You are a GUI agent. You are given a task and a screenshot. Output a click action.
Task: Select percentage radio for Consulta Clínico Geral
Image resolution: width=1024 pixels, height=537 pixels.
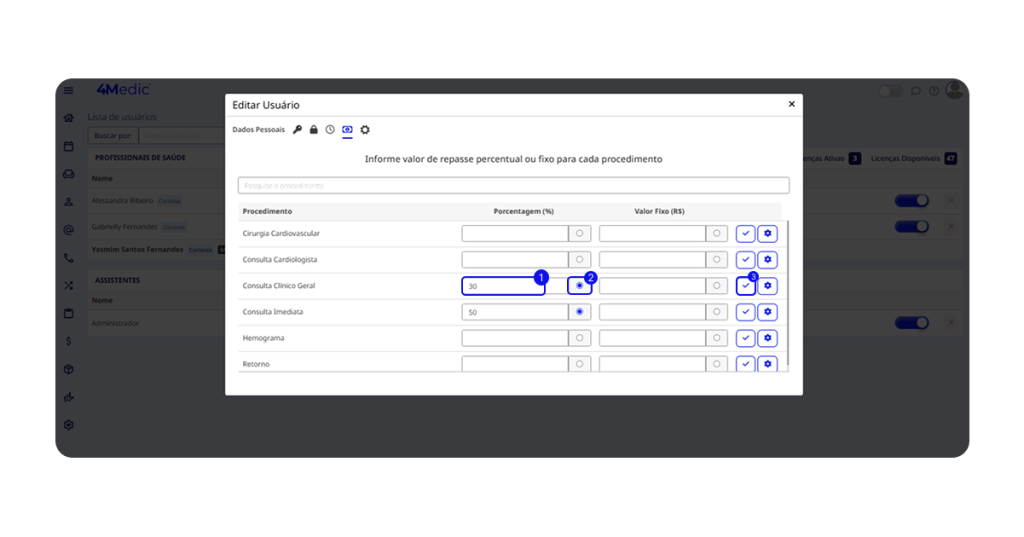(x=579, y=286)
